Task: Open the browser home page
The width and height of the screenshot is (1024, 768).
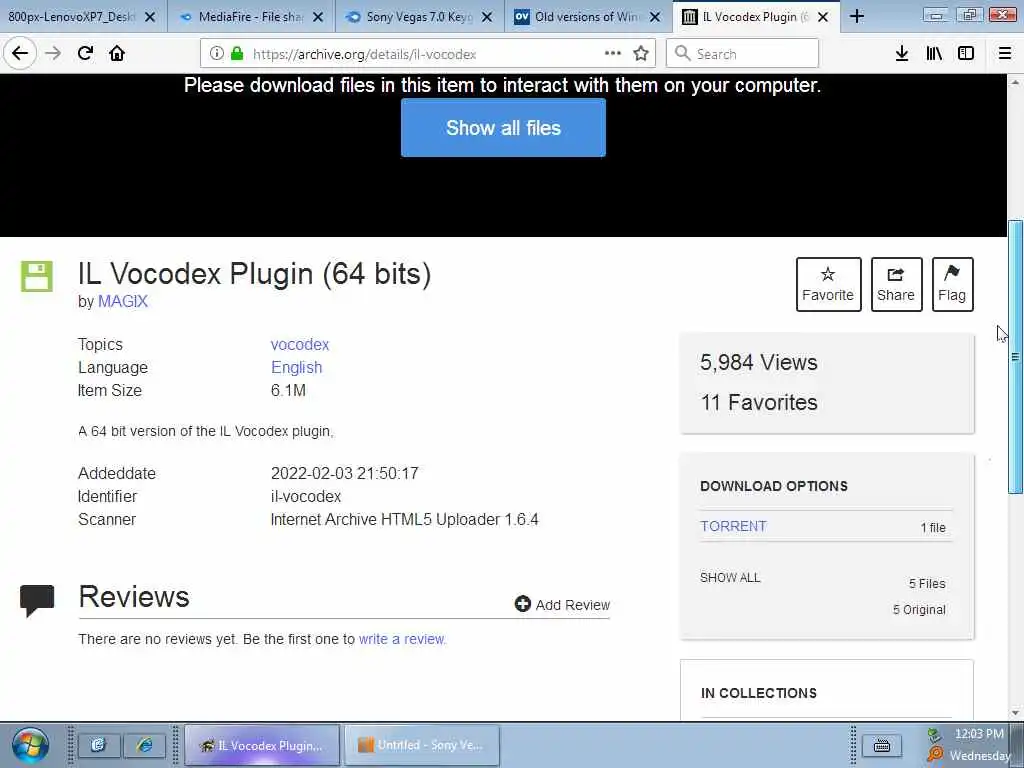Action: [117, 54]
